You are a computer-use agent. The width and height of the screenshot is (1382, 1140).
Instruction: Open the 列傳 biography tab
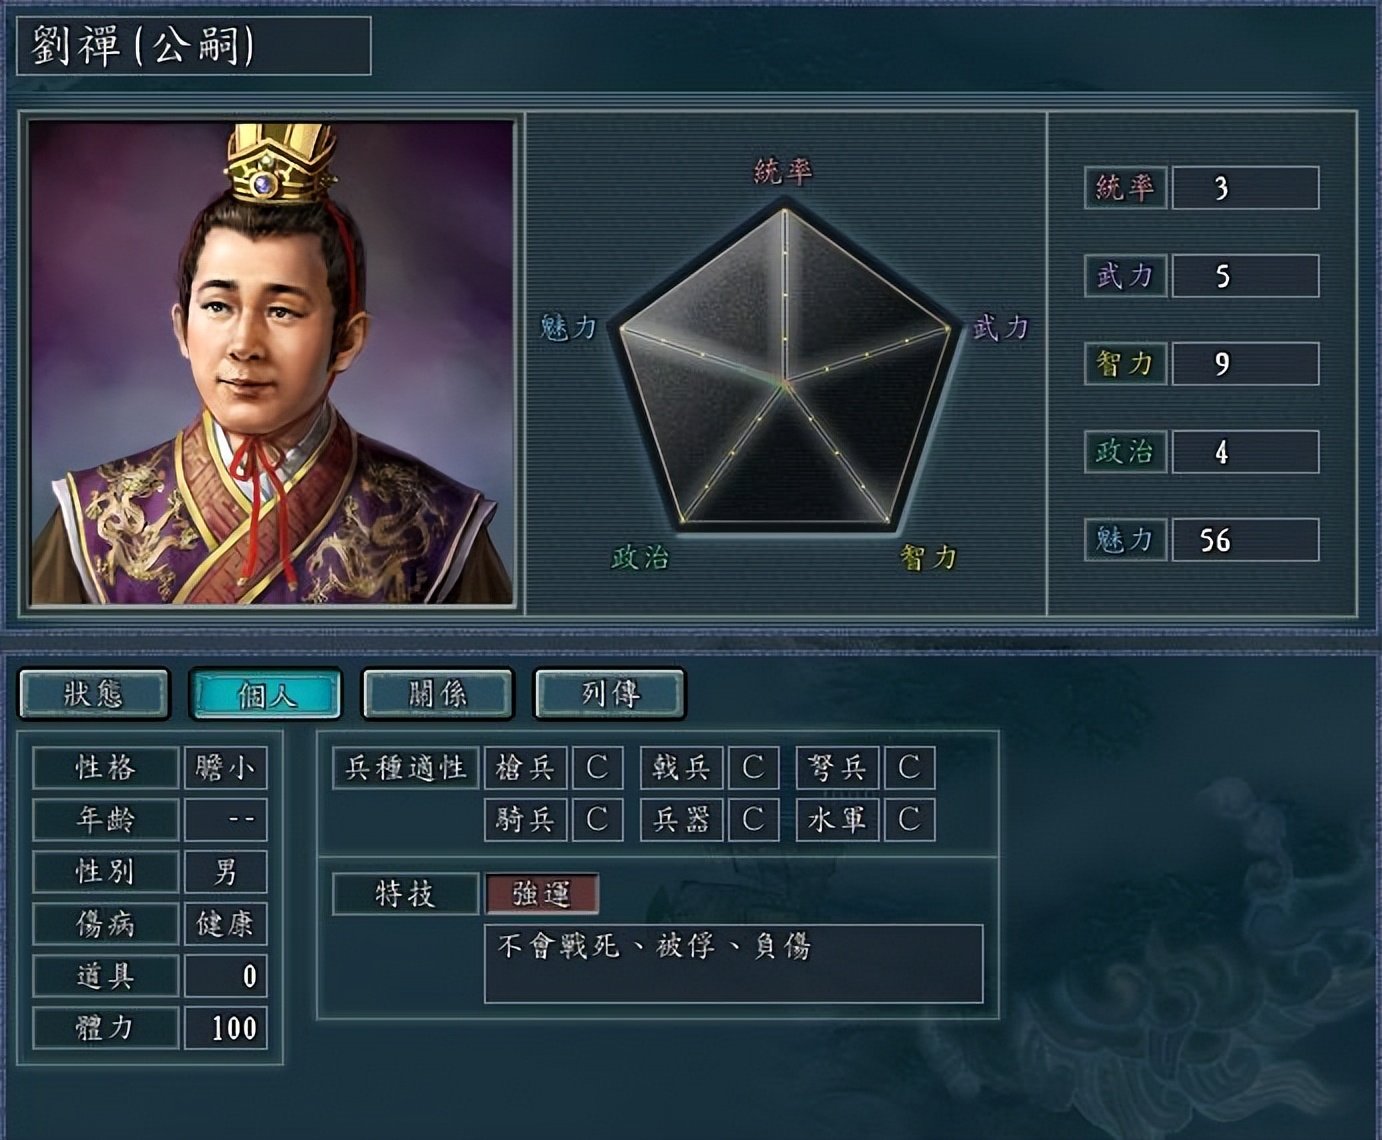(610, 694)
